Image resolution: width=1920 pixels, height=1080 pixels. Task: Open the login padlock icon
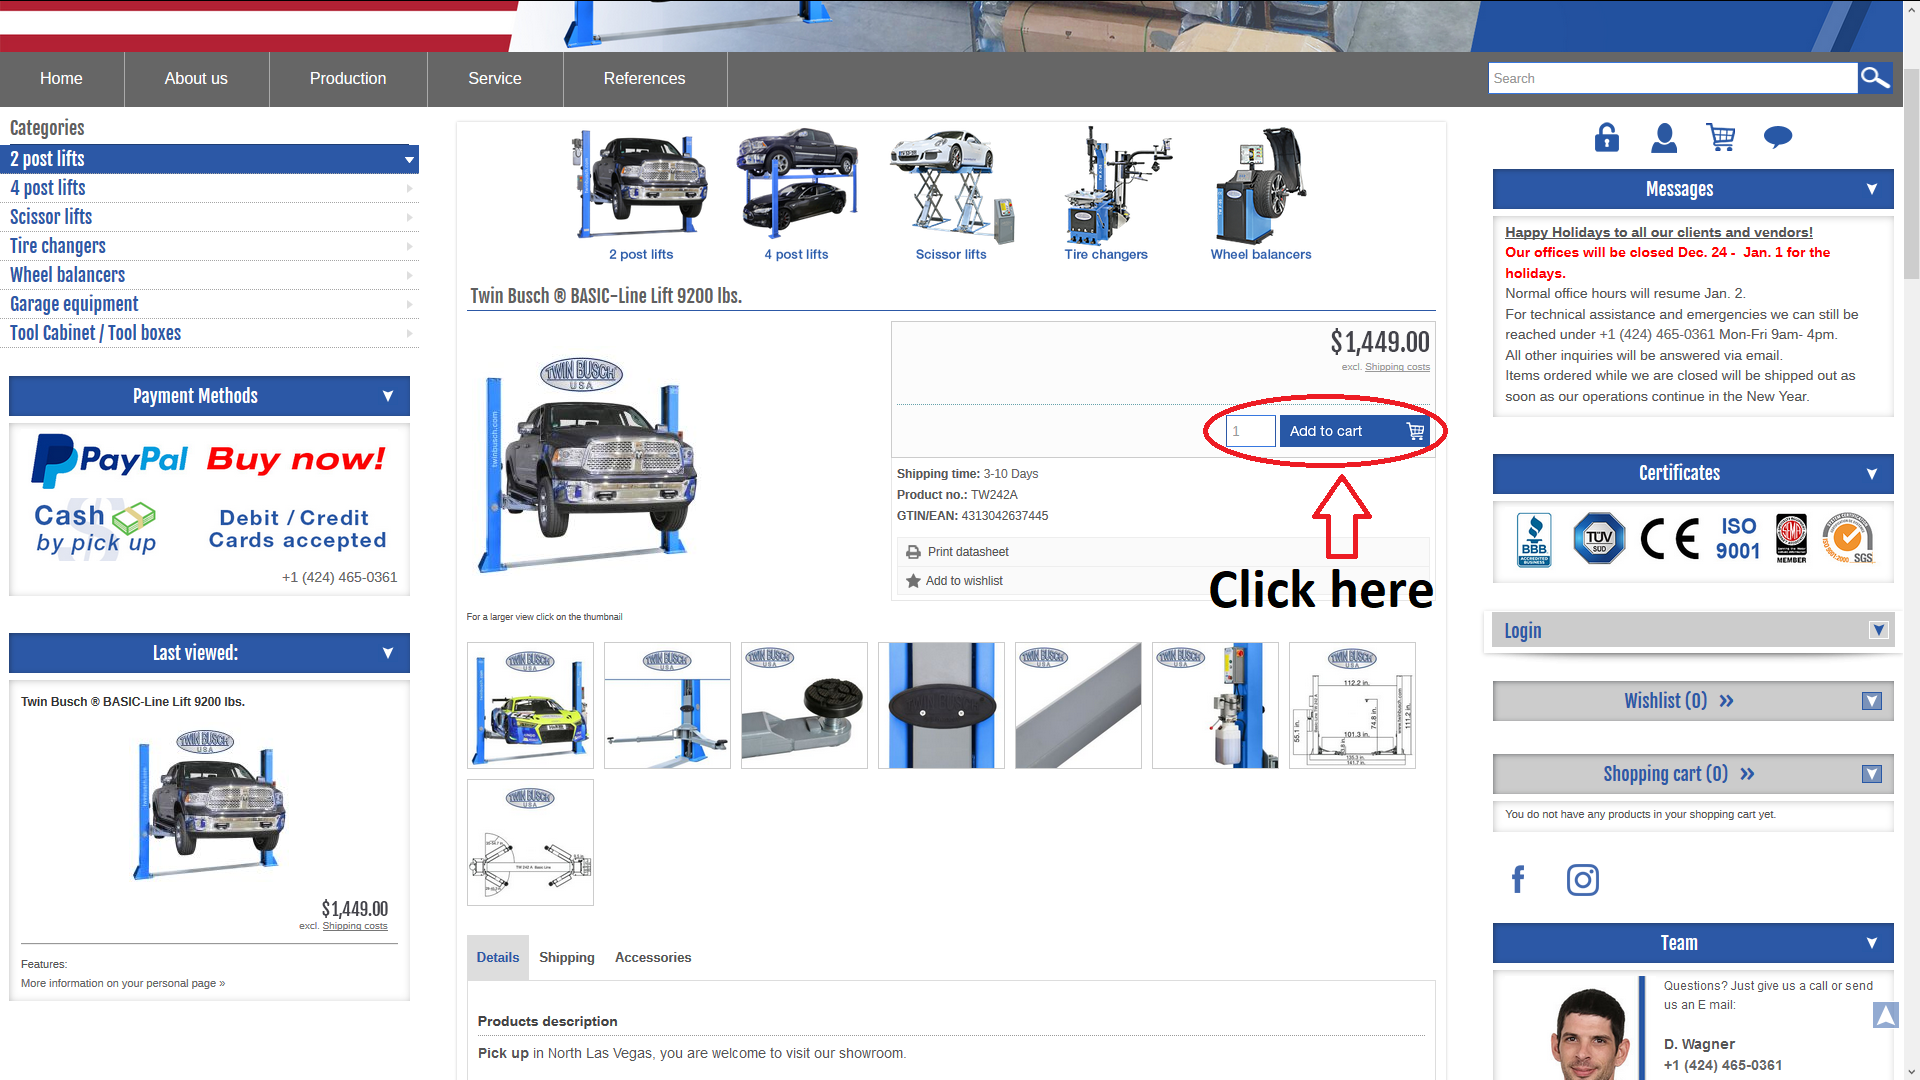1607,137
